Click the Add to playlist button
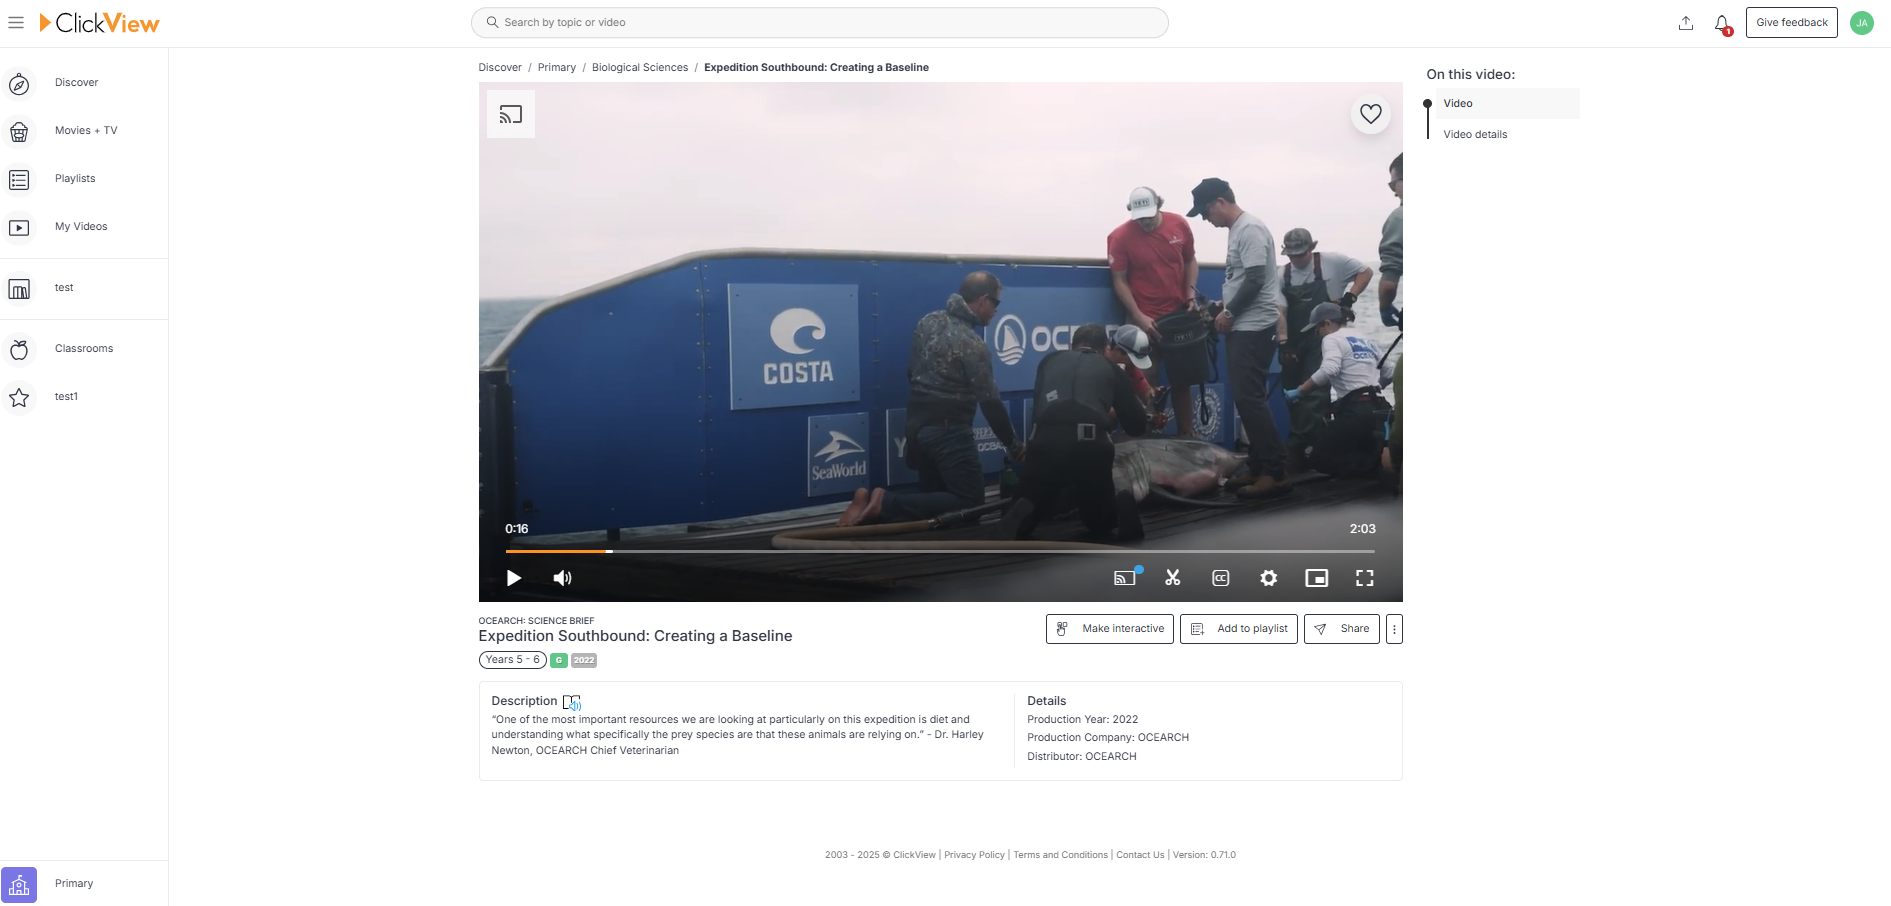 pyautogui.click(x=1239, y=629)
